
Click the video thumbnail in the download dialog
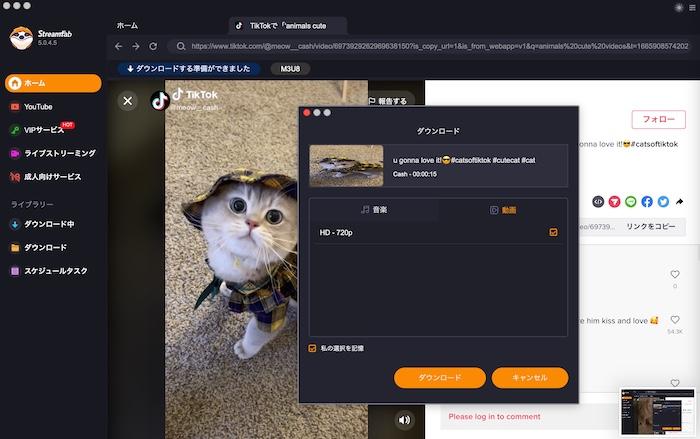346,166
